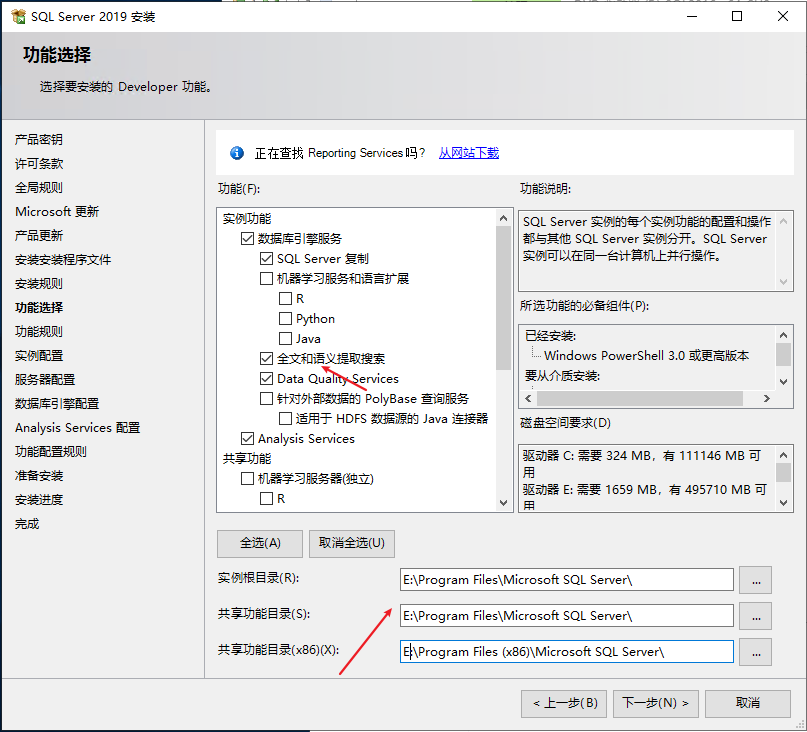Select the 功能选择 step

pos(39,308)
